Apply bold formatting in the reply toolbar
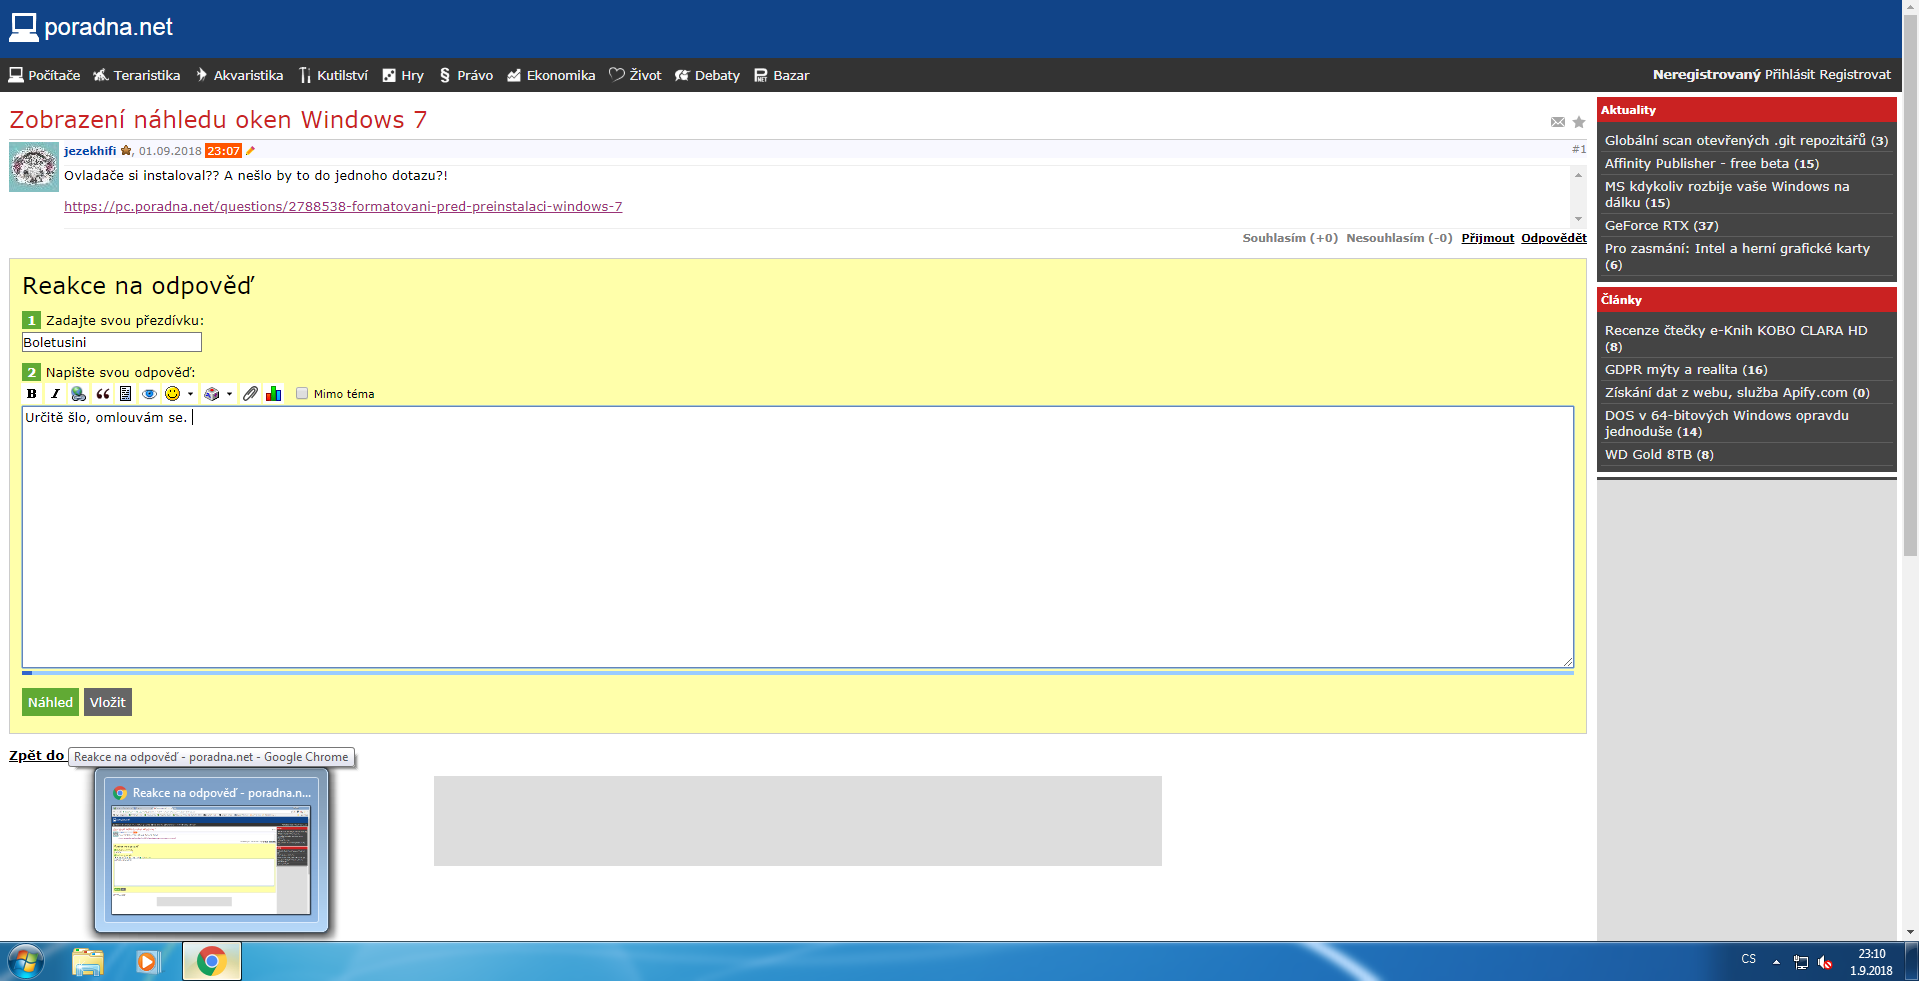 point(31,394)
